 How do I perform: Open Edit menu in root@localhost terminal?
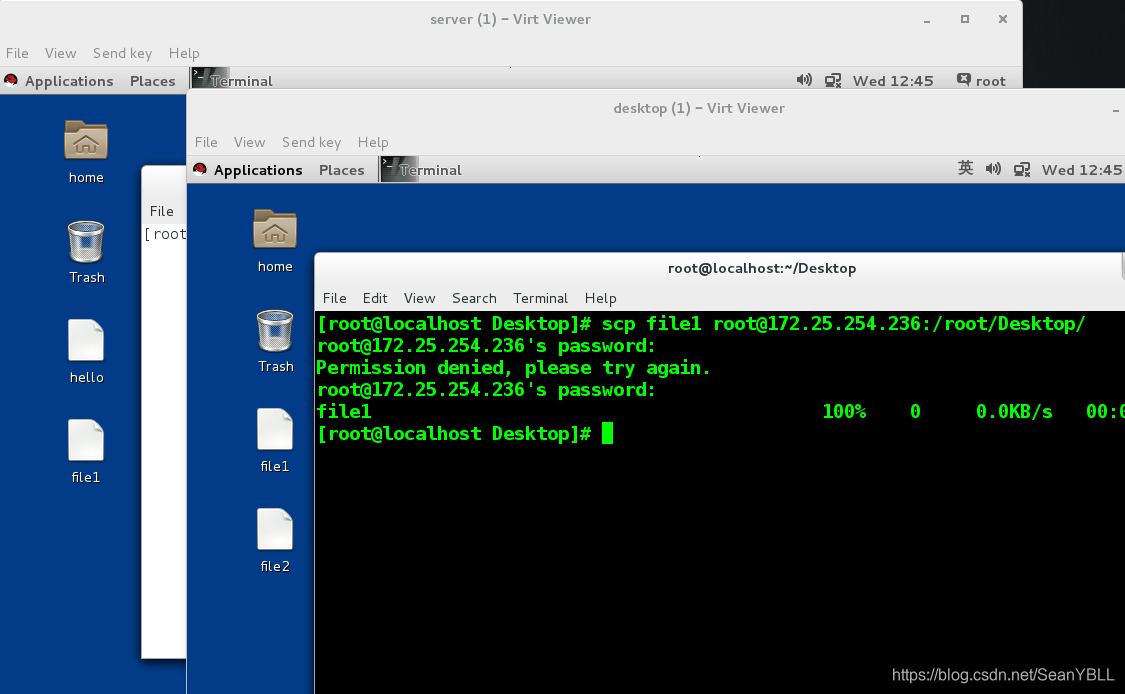point(375,298)
